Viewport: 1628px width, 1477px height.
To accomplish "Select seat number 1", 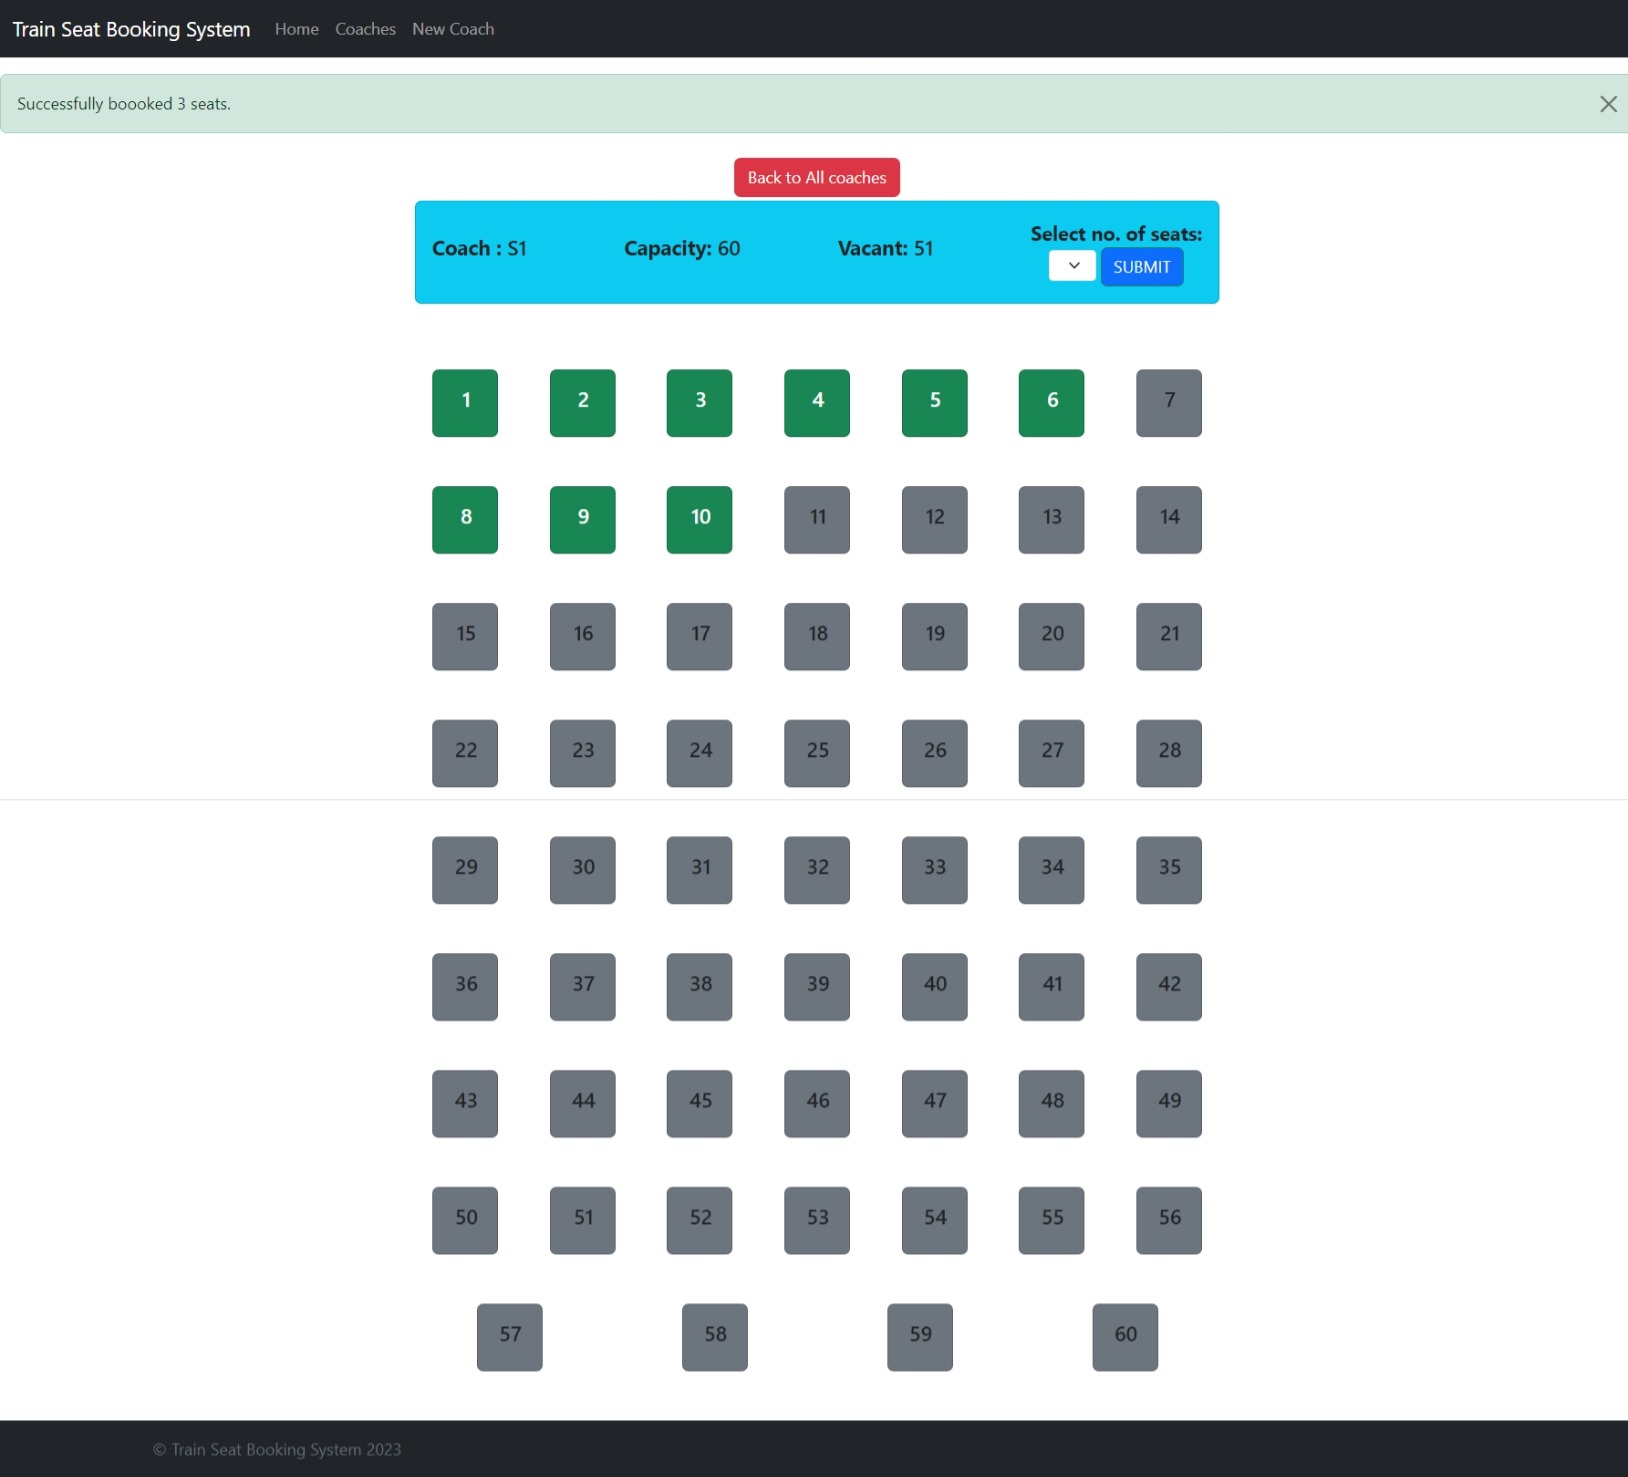I will [464, 402].
